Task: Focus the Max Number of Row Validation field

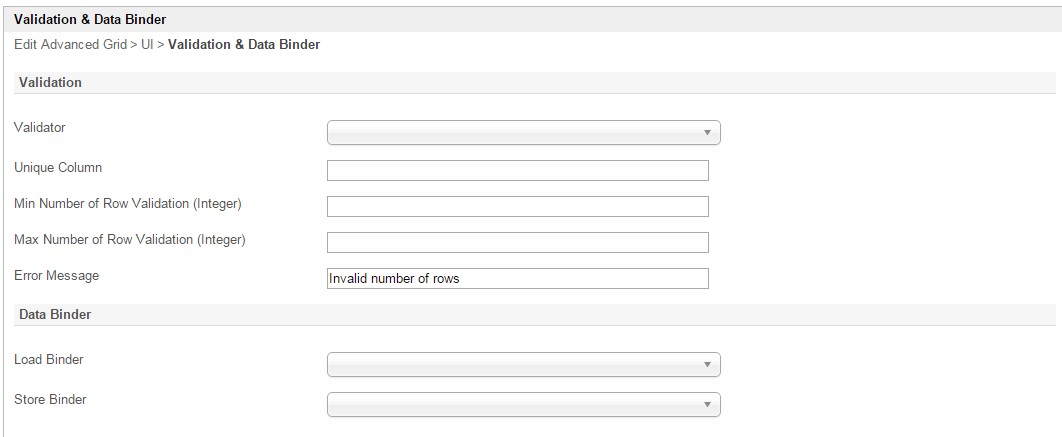Action: (517, 242)
